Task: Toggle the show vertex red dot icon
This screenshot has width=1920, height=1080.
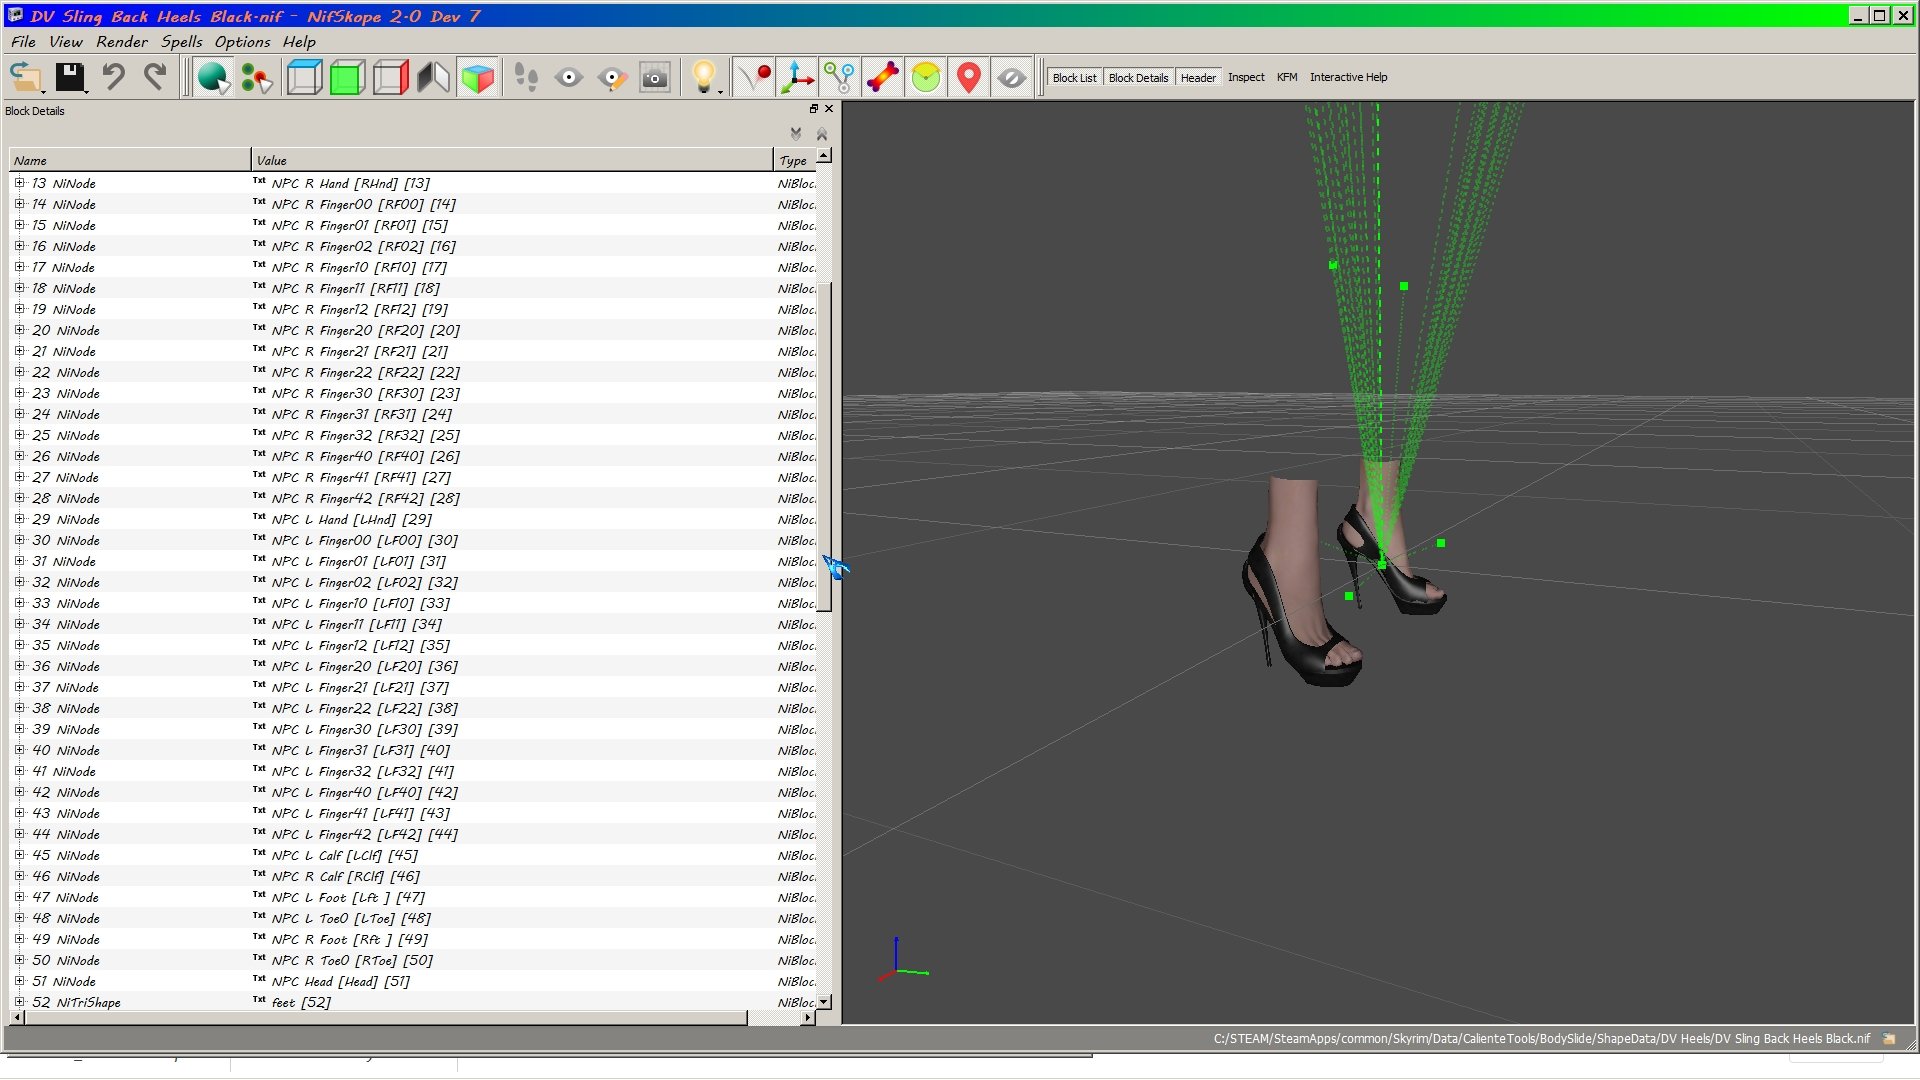Action: [x=754, y=77]
